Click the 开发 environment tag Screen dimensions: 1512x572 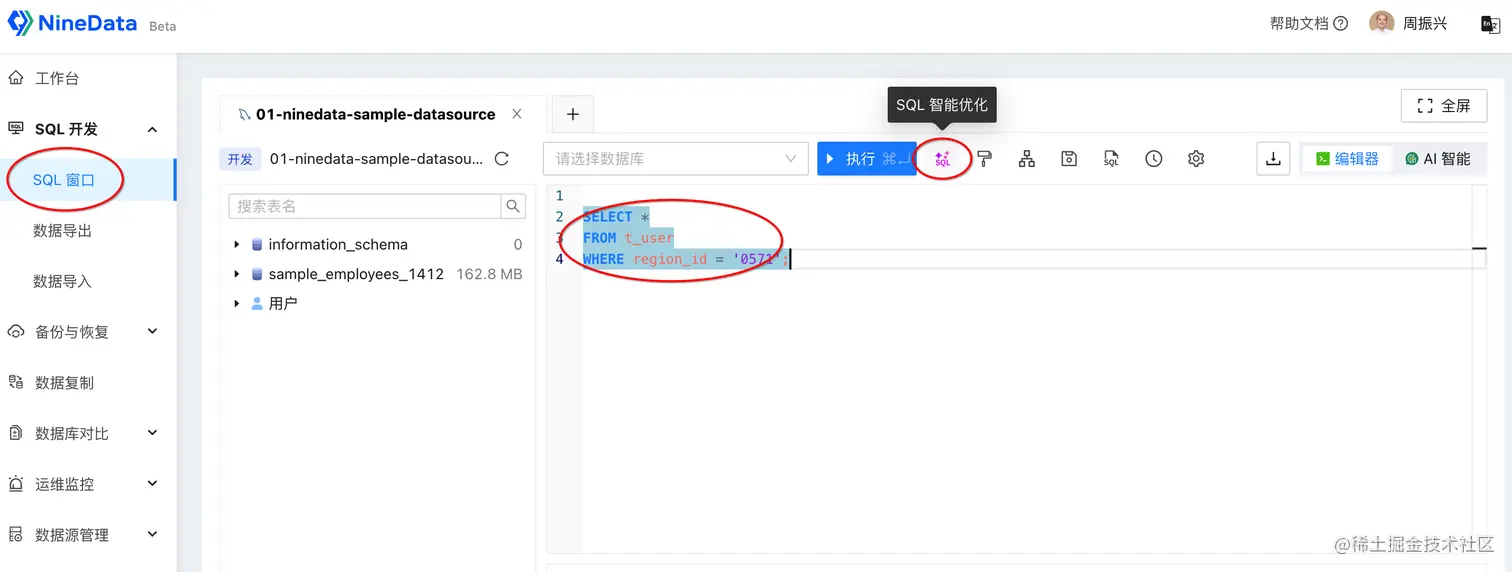[240, 159]
